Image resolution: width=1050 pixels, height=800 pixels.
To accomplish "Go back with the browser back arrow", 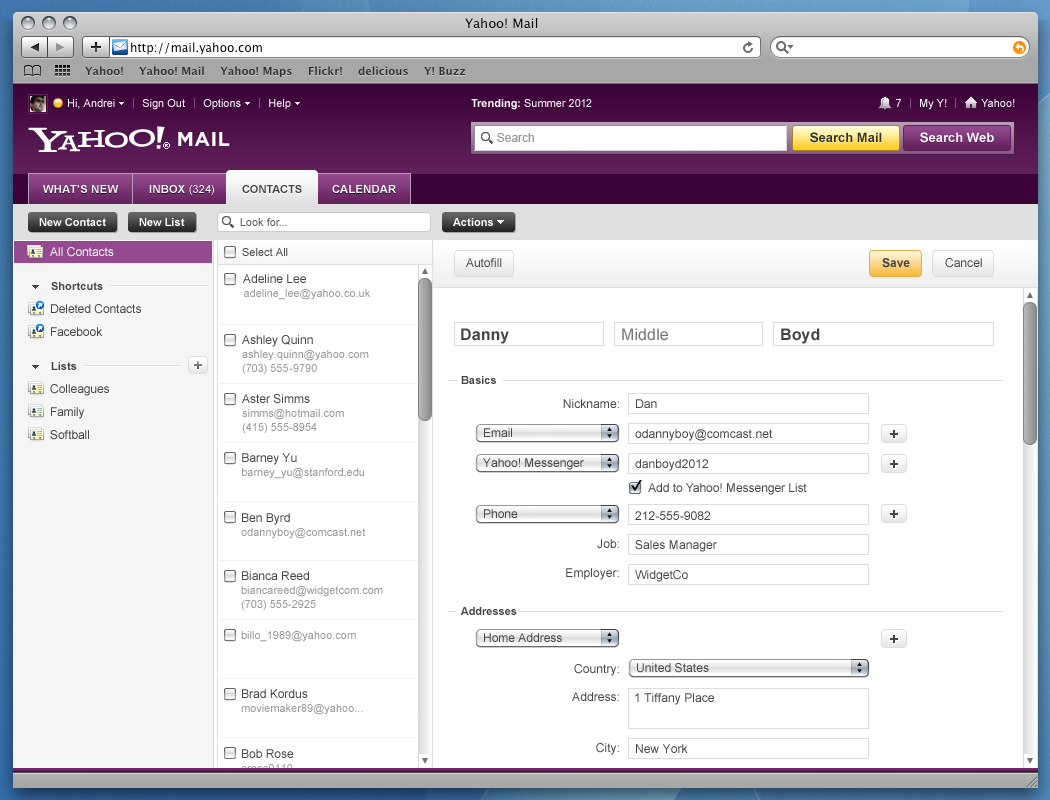I will (34, 47).
